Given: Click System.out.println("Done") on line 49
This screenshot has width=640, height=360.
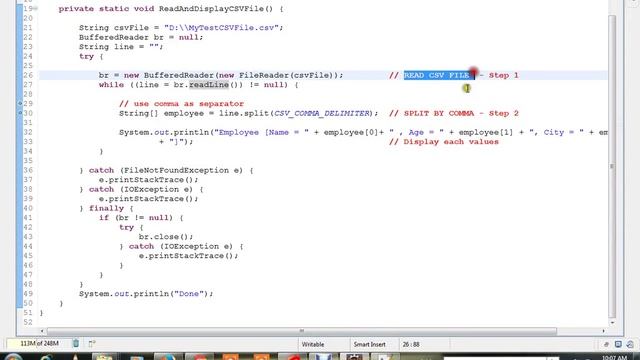Looking at the screenshot, I should tap(146, 294).
